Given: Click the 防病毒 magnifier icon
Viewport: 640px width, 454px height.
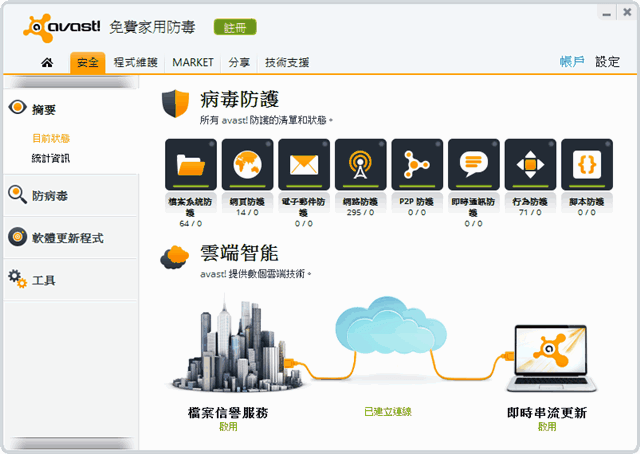Looking at the screenshot, I should (17, 194).
